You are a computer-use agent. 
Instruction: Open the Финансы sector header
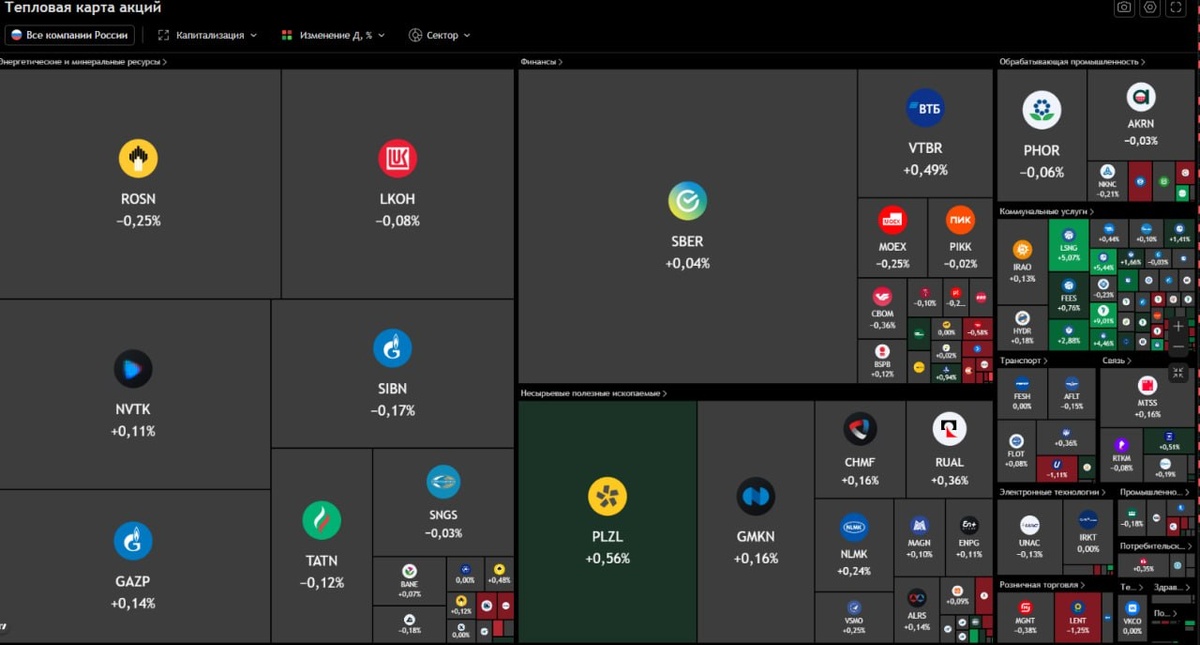coord(541,62)
